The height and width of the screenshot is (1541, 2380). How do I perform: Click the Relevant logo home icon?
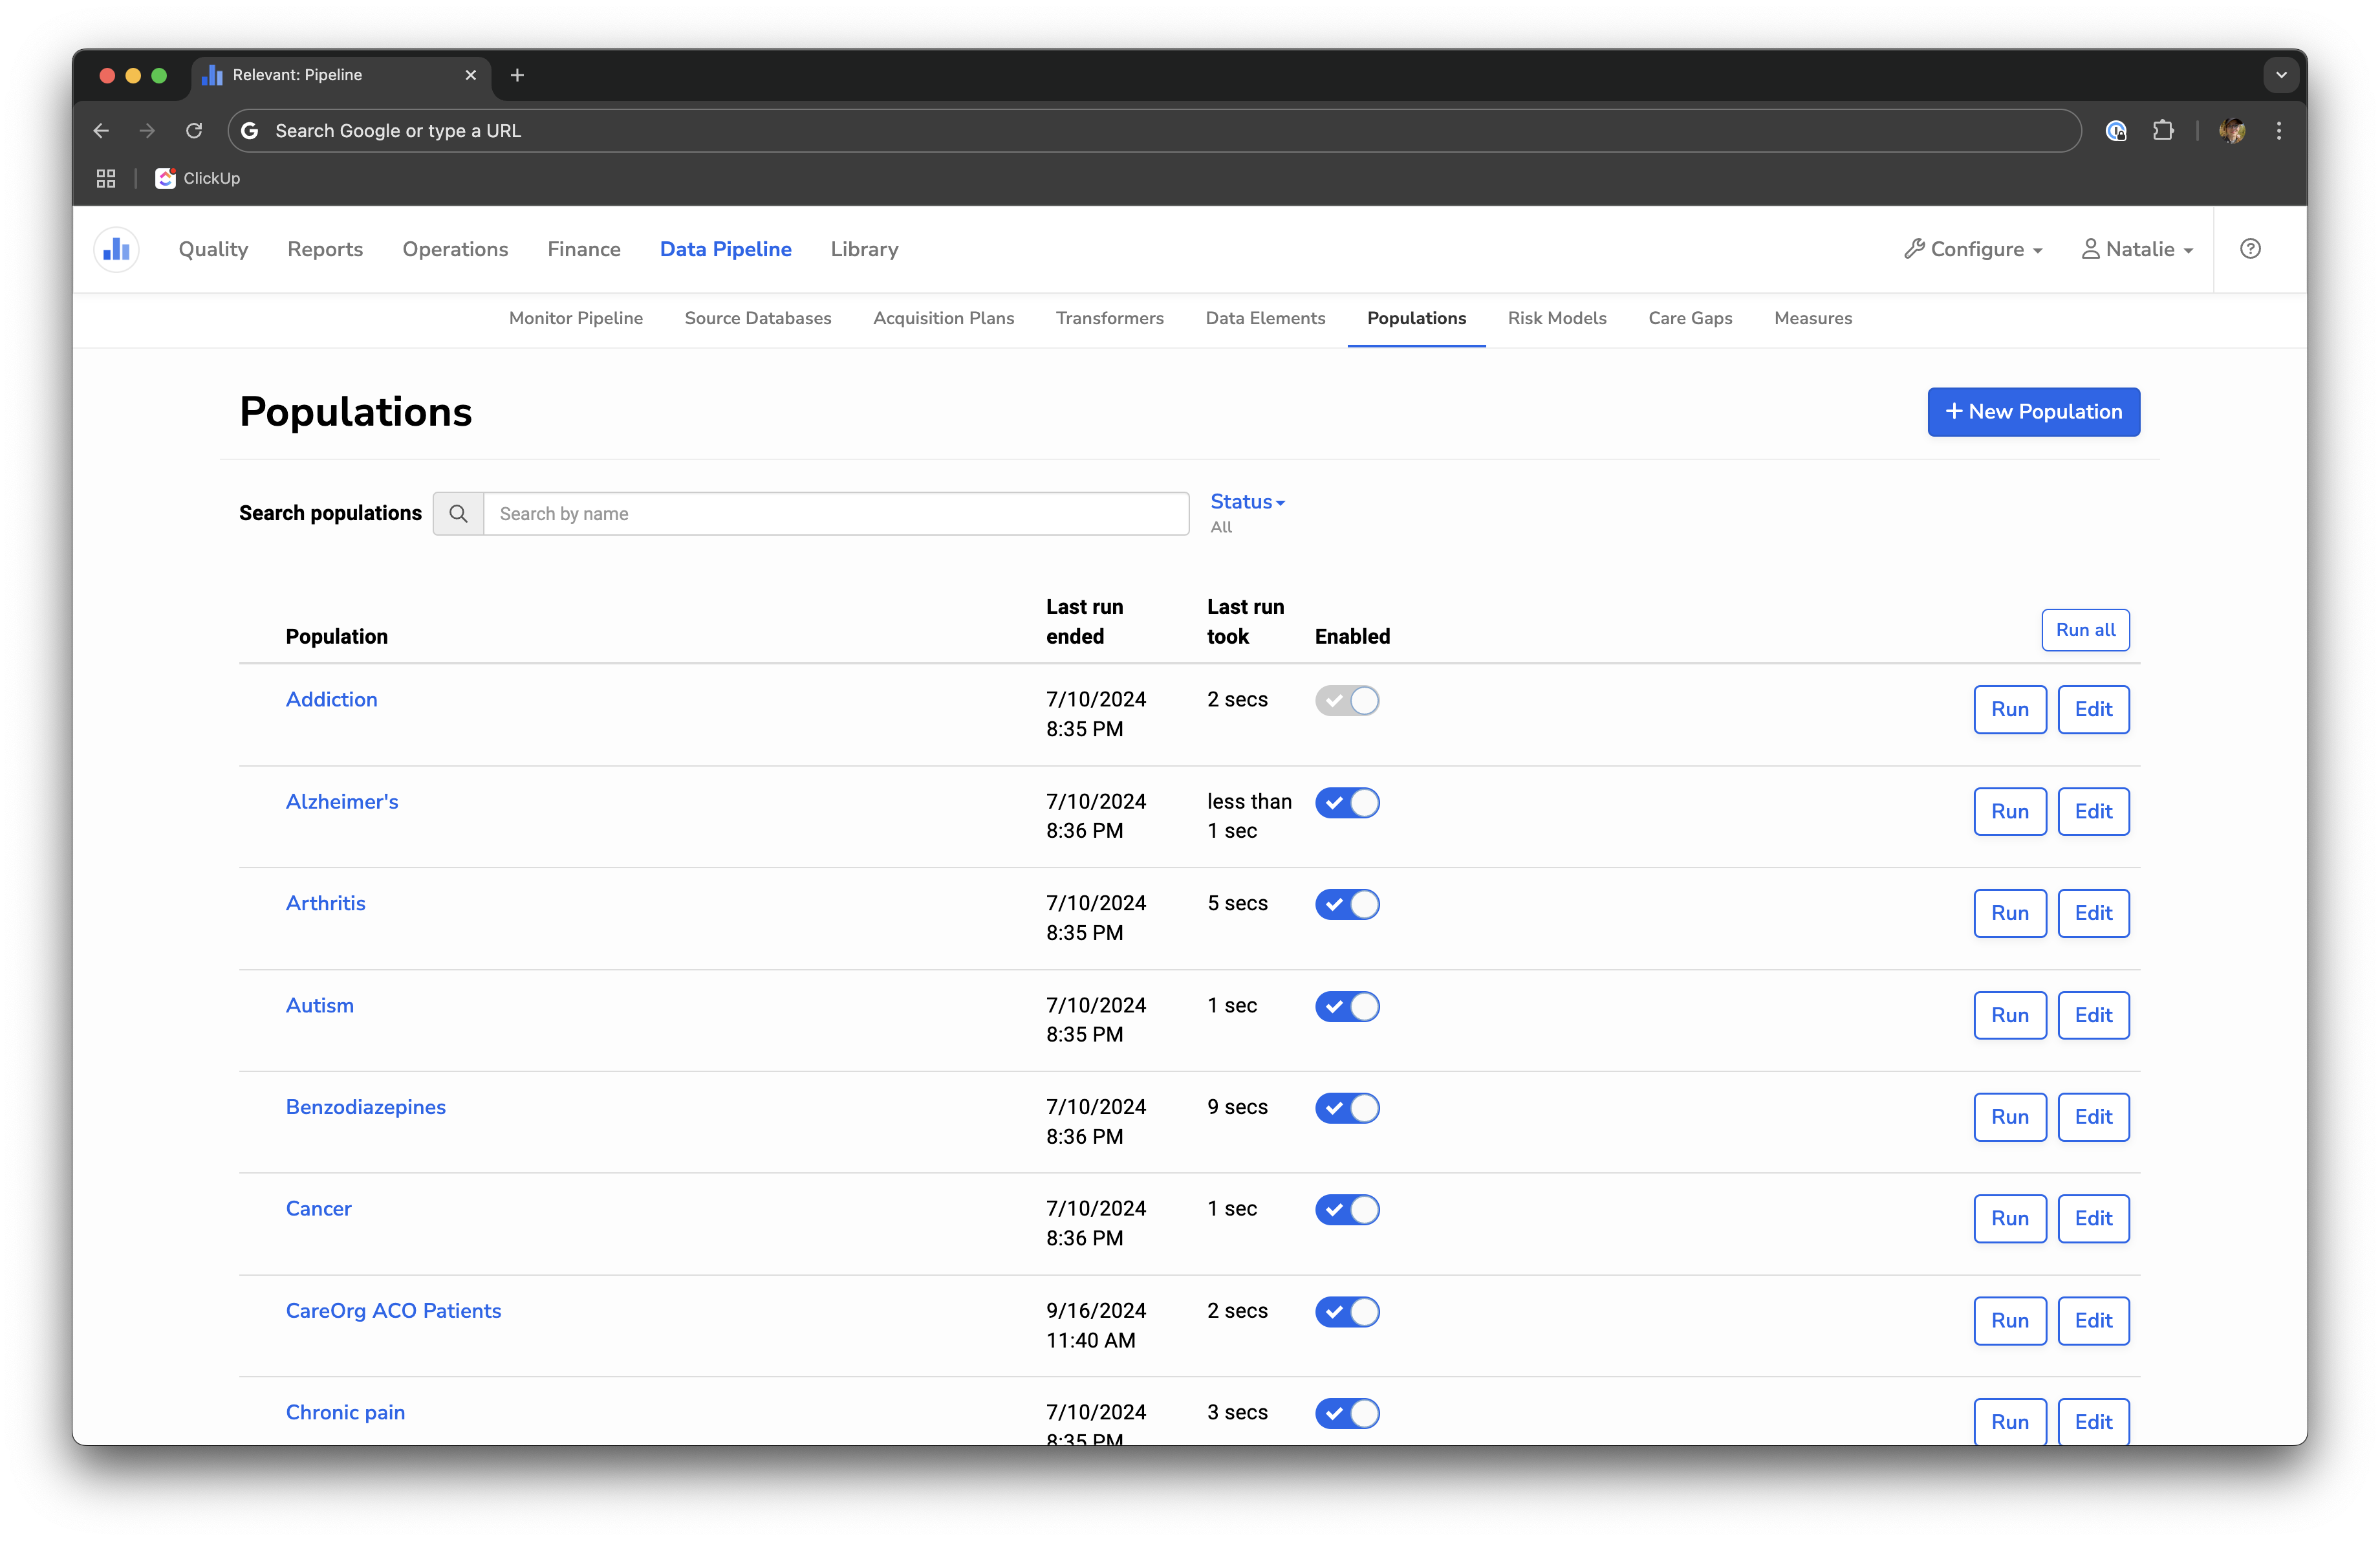[x=116, y=249]
